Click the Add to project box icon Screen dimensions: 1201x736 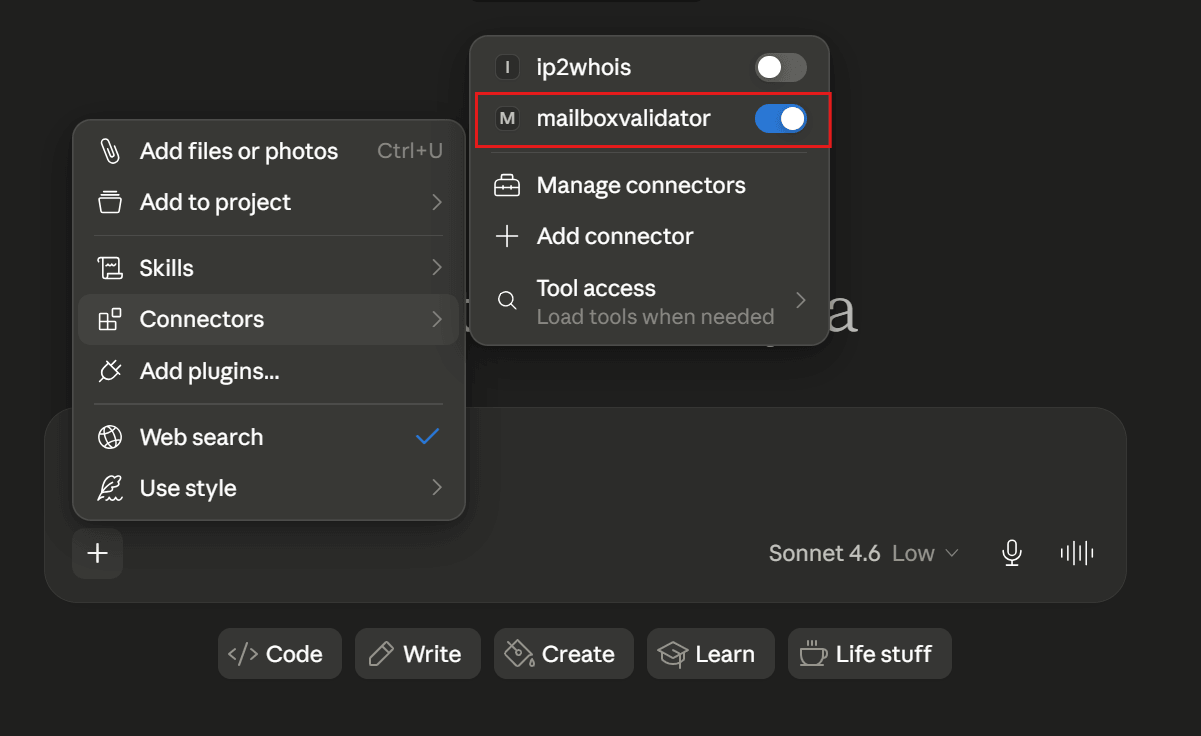tap(110, 202)
